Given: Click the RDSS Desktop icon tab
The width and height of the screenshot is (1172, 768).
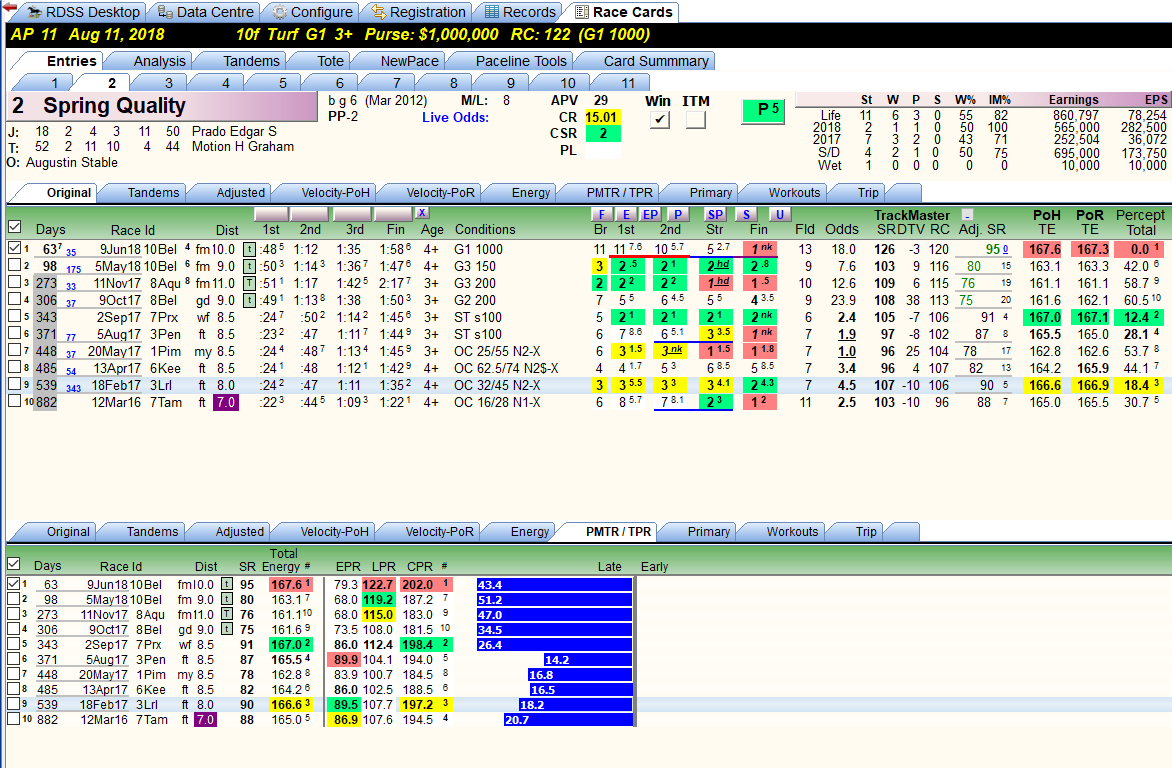Looking at the screenshot, I should pos(82,12).
